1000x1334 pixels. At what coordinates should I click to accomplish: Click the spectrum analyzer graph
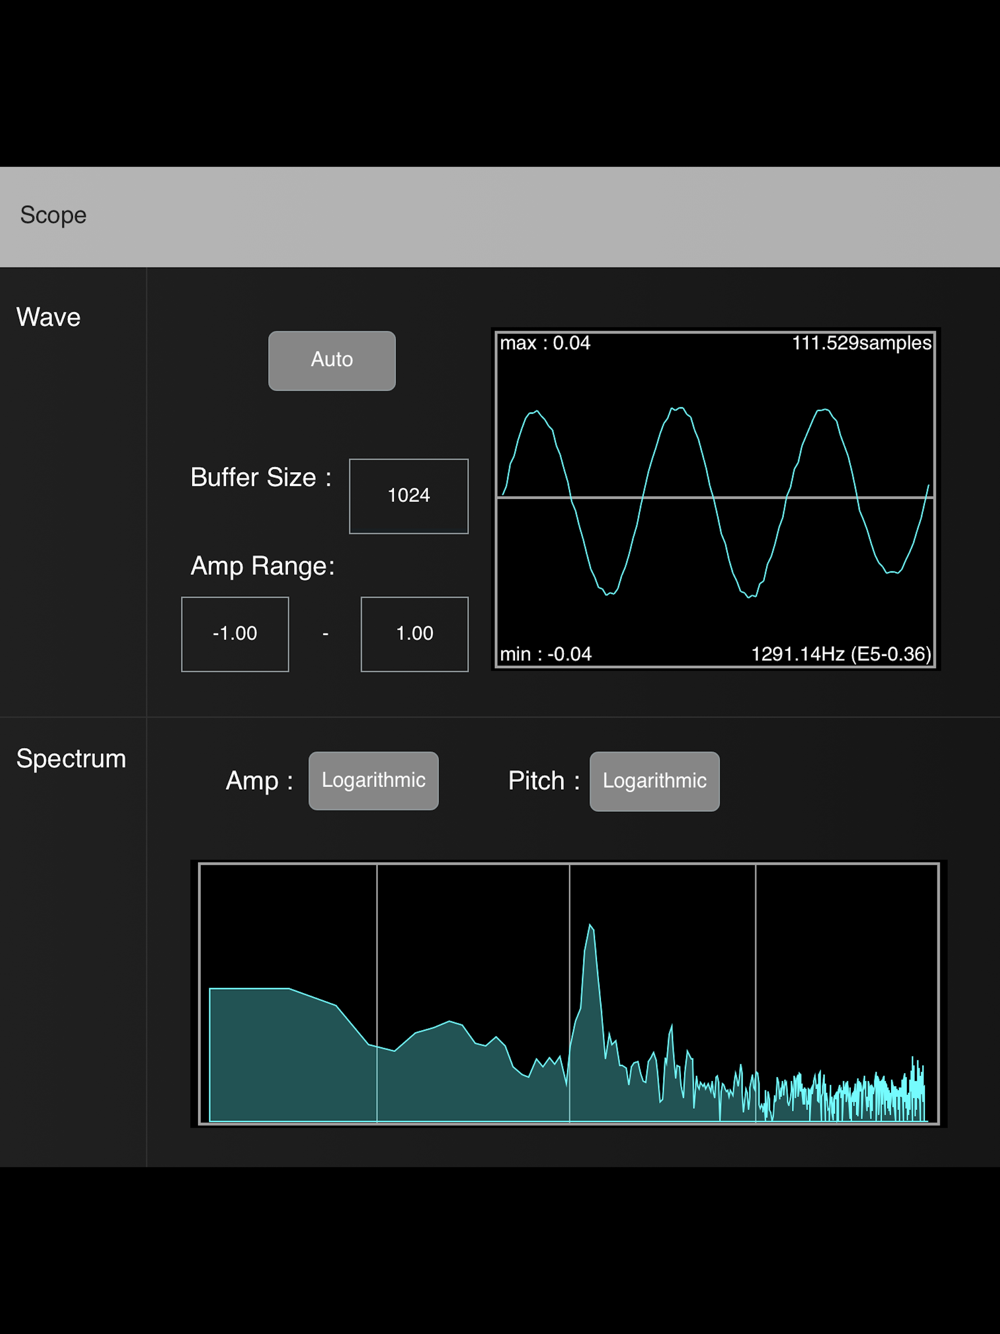[568, 994]
